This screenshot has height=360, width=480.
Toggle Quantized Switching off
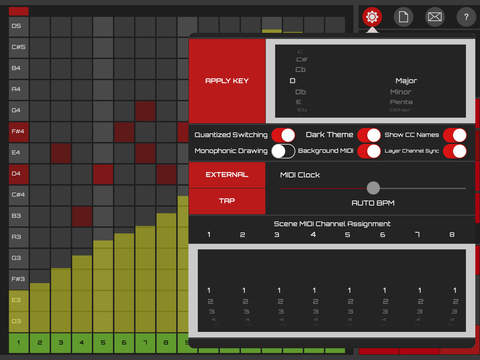point(283,135)
